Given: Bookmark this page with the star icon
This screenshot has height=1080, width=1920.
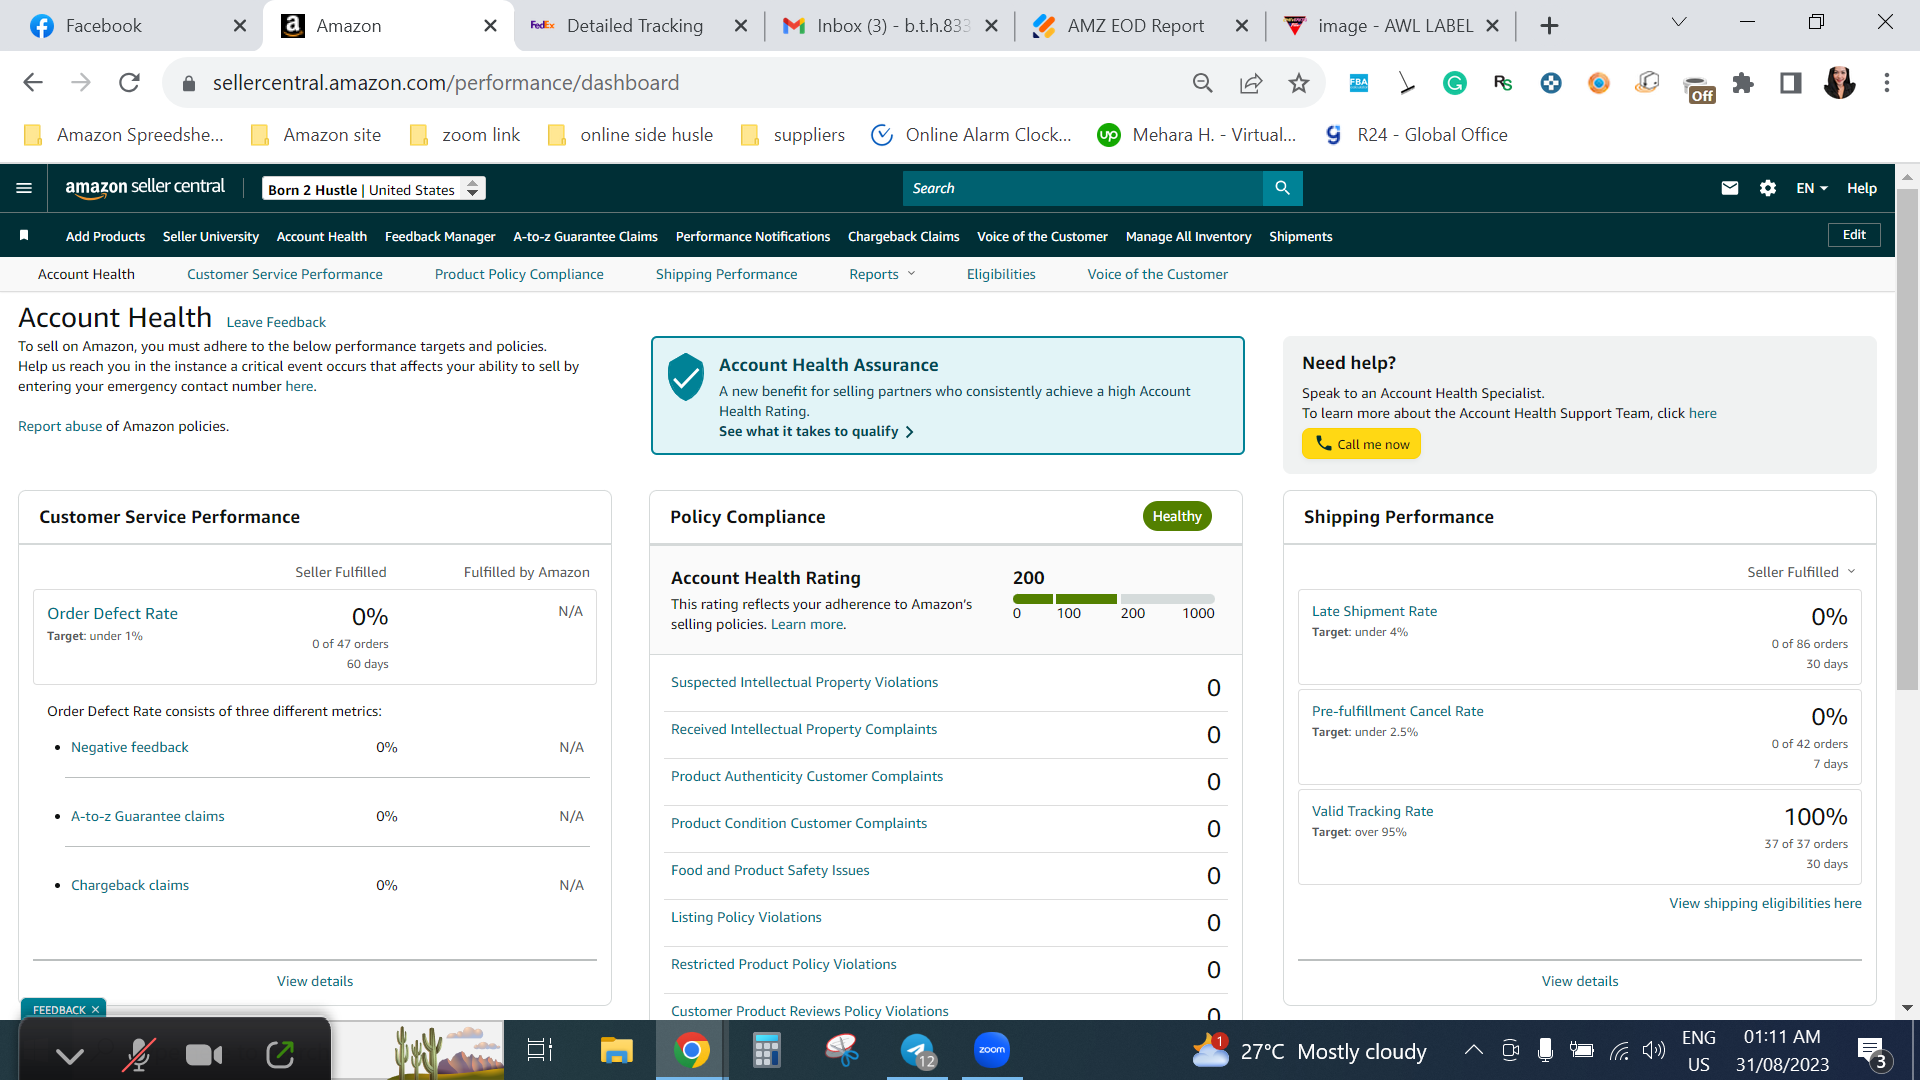Looking at the screenshot, I should (1299, 83).
